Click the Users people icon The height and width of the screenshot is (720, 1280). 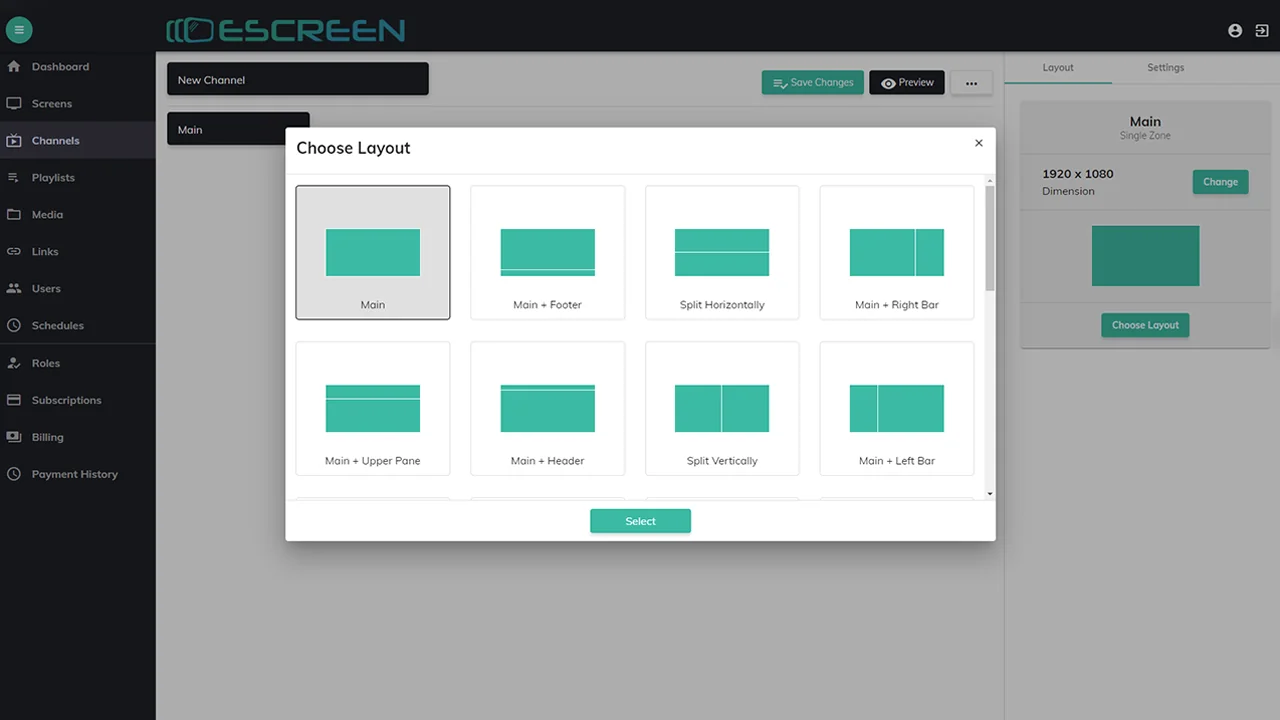click(x=14, y=289)
